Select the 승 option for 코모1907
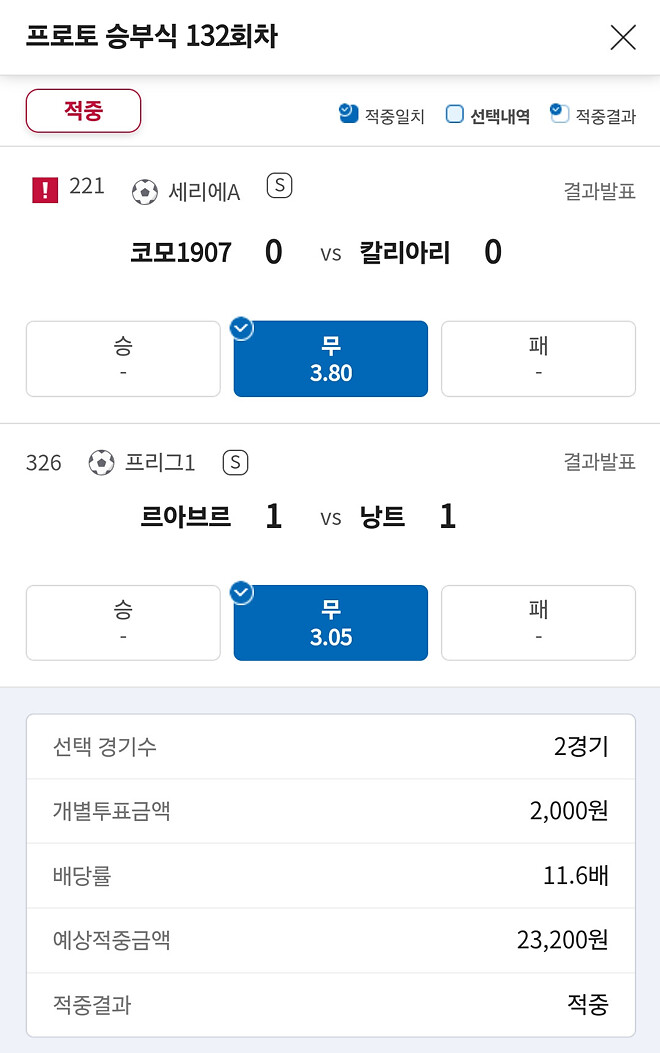660x1053 pixels. 122,358
